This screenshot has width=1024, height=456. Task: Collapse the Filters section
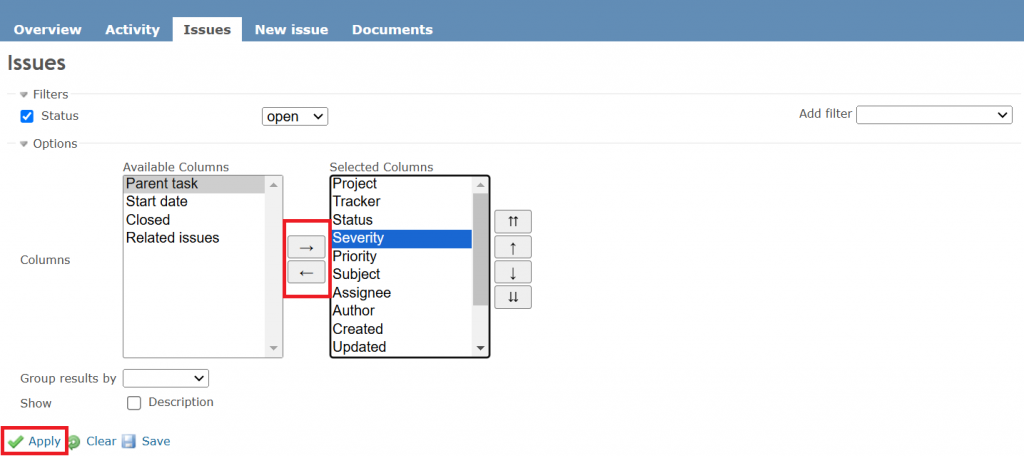tap(25, 94)
